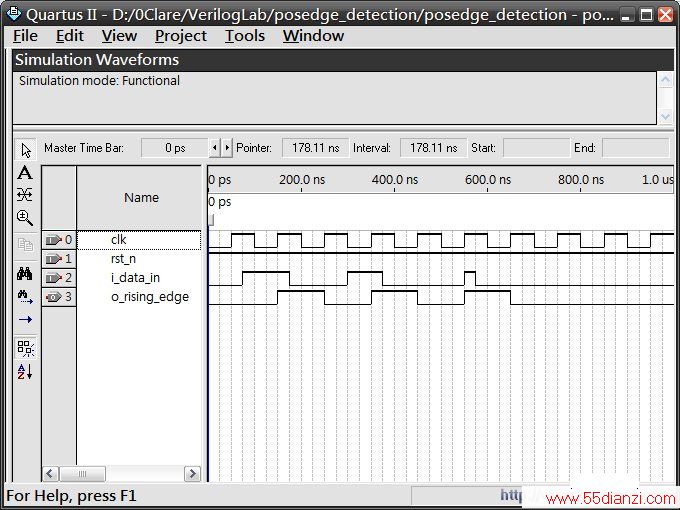The width and height of the screenshot is (680, 510).
Task: Choose the Waveform Editing tool
Action: click(x=25, y=195)
